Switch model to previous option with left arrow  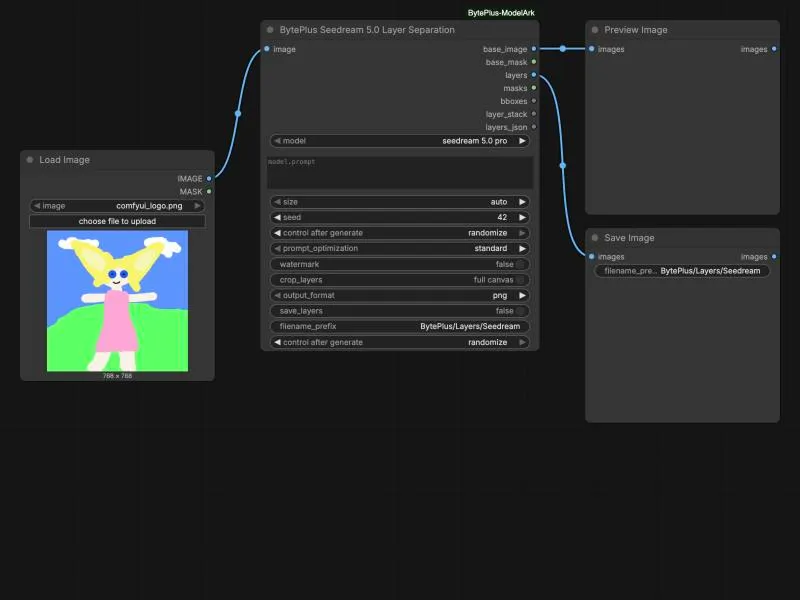tap(277, 141)
